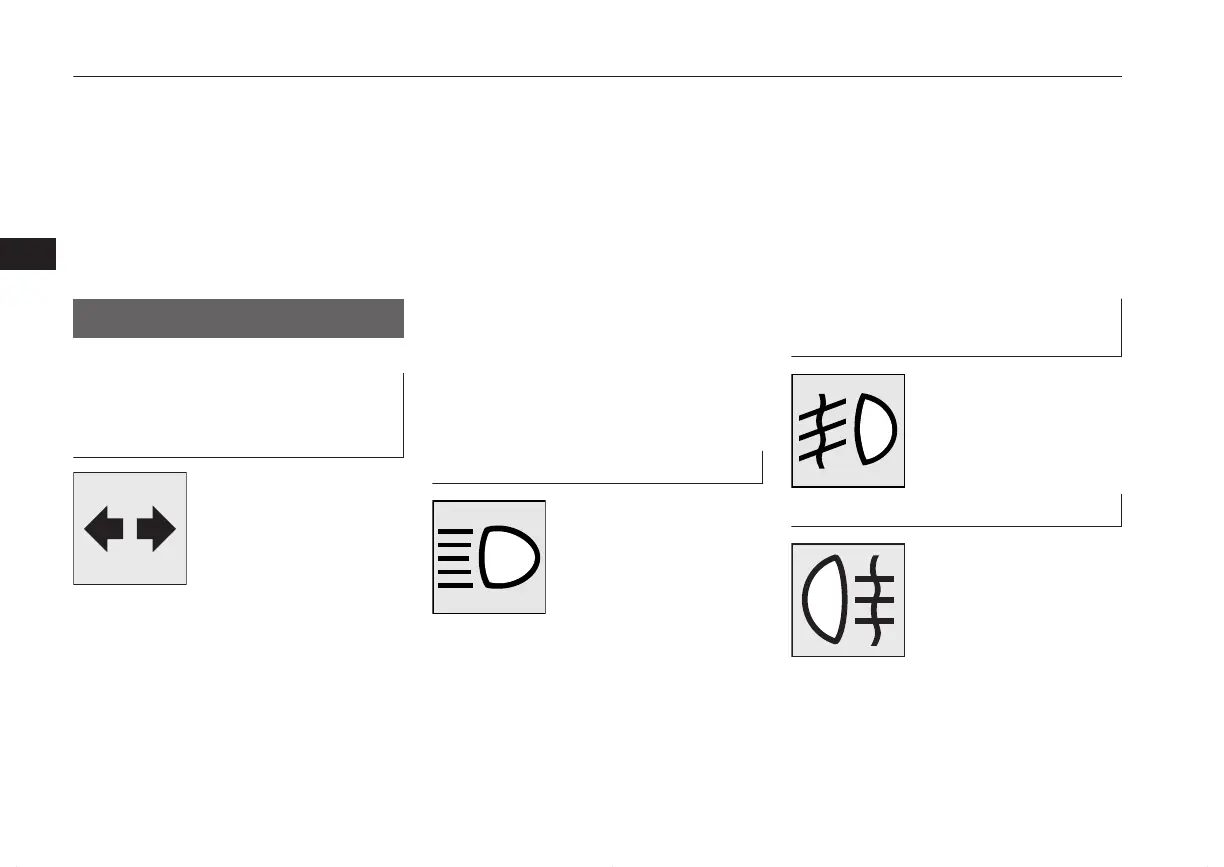Click the horizontal rule at page top
Screen dimensions: 1224x867
coord(597,76)
